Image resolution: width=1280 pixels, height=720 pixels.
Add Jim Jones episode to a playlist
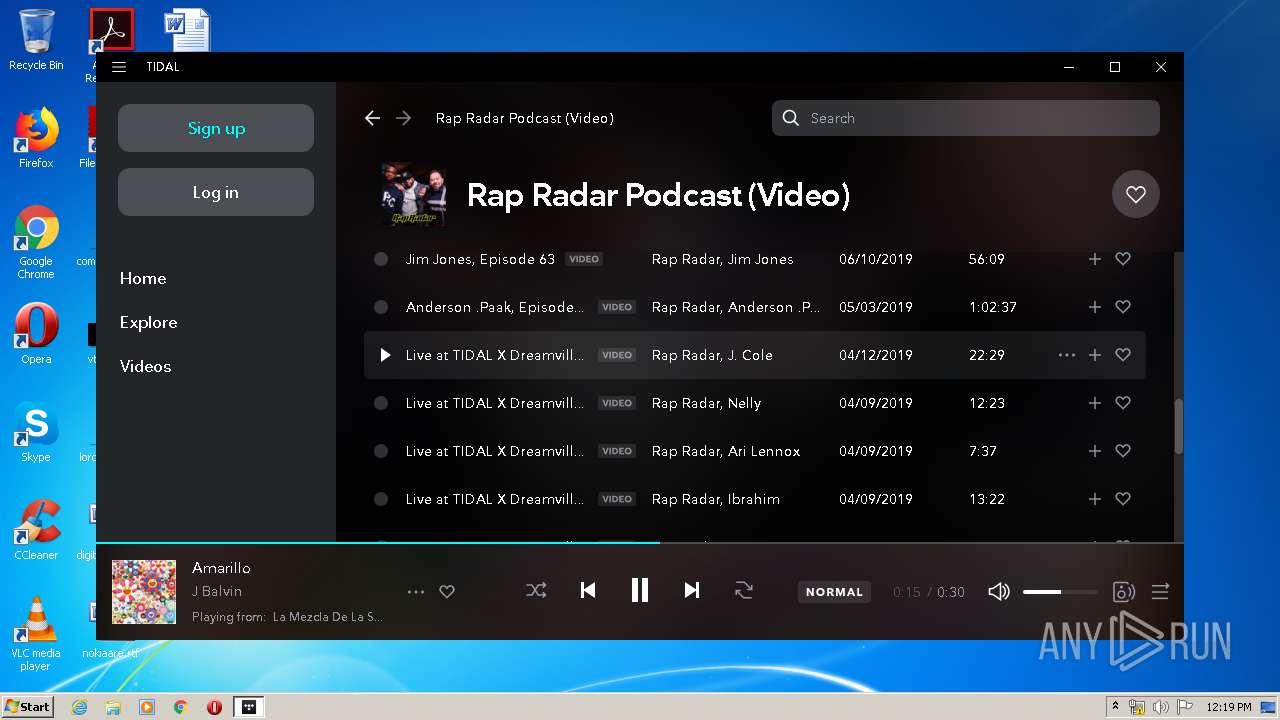click(1095, 259)
